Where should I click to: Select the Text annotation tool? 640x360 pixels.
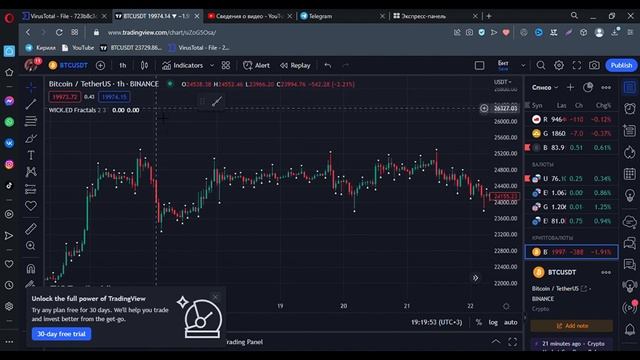pos(31,155)
